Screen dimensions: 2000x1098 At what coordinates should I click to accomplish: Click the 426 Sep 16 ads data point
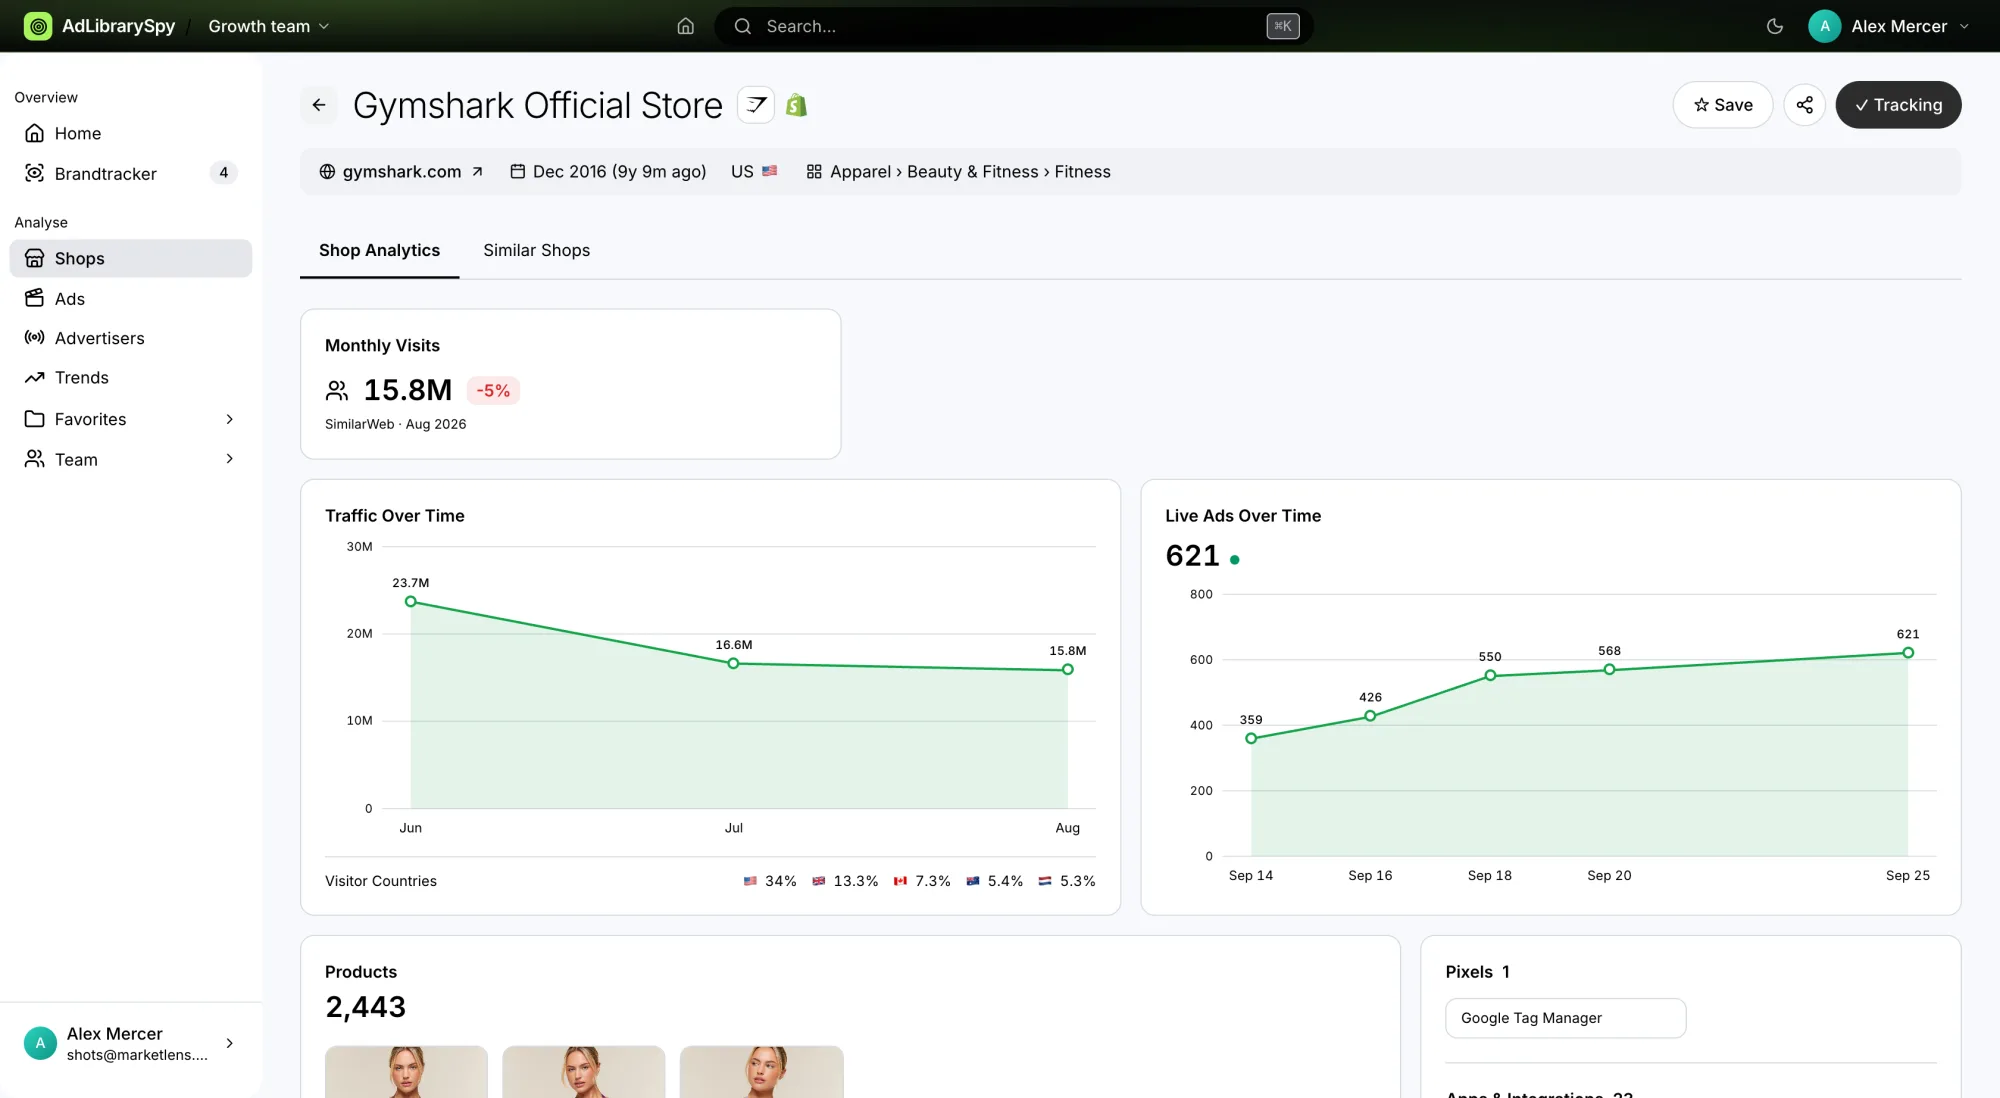pyautogui.click(x=1370, y=716)
